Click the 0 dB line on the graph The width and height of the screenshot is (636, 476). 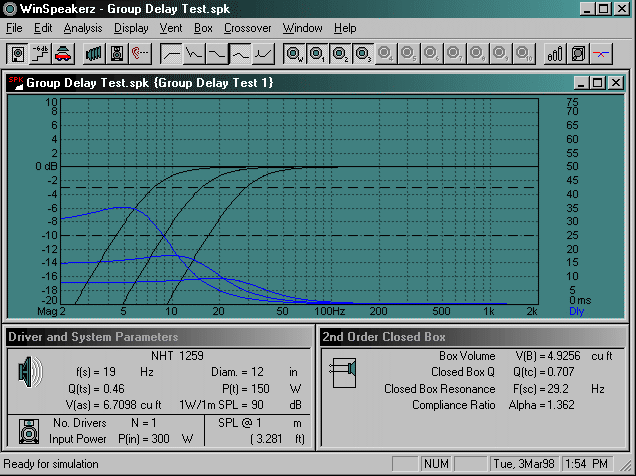point(300,166)
